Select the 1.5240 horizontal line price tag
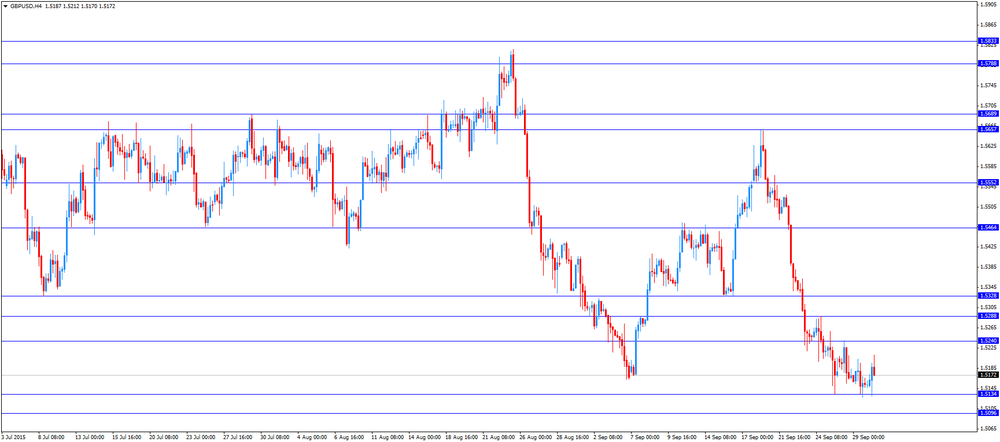This screenshot has width=1000, height=442. [988, 341]
